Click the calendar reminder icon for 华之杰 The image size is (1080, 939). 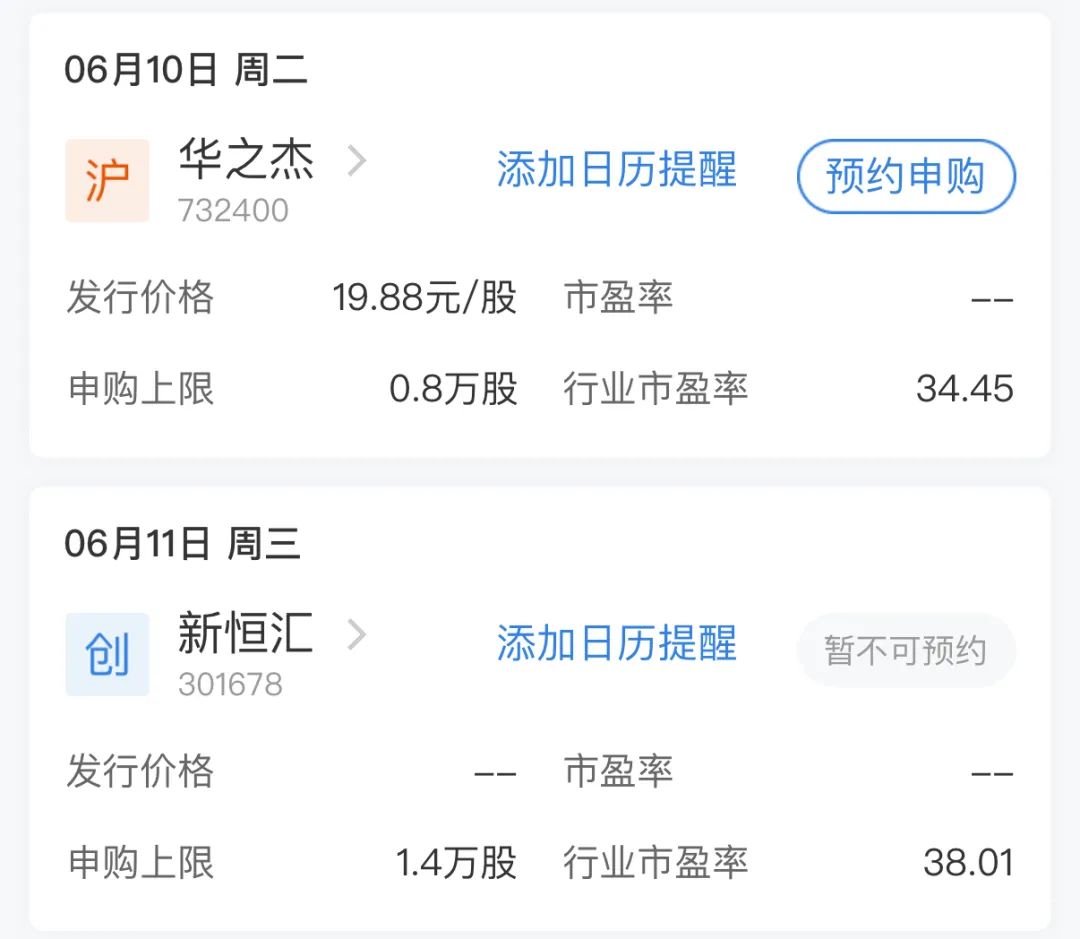click(617, 173)
